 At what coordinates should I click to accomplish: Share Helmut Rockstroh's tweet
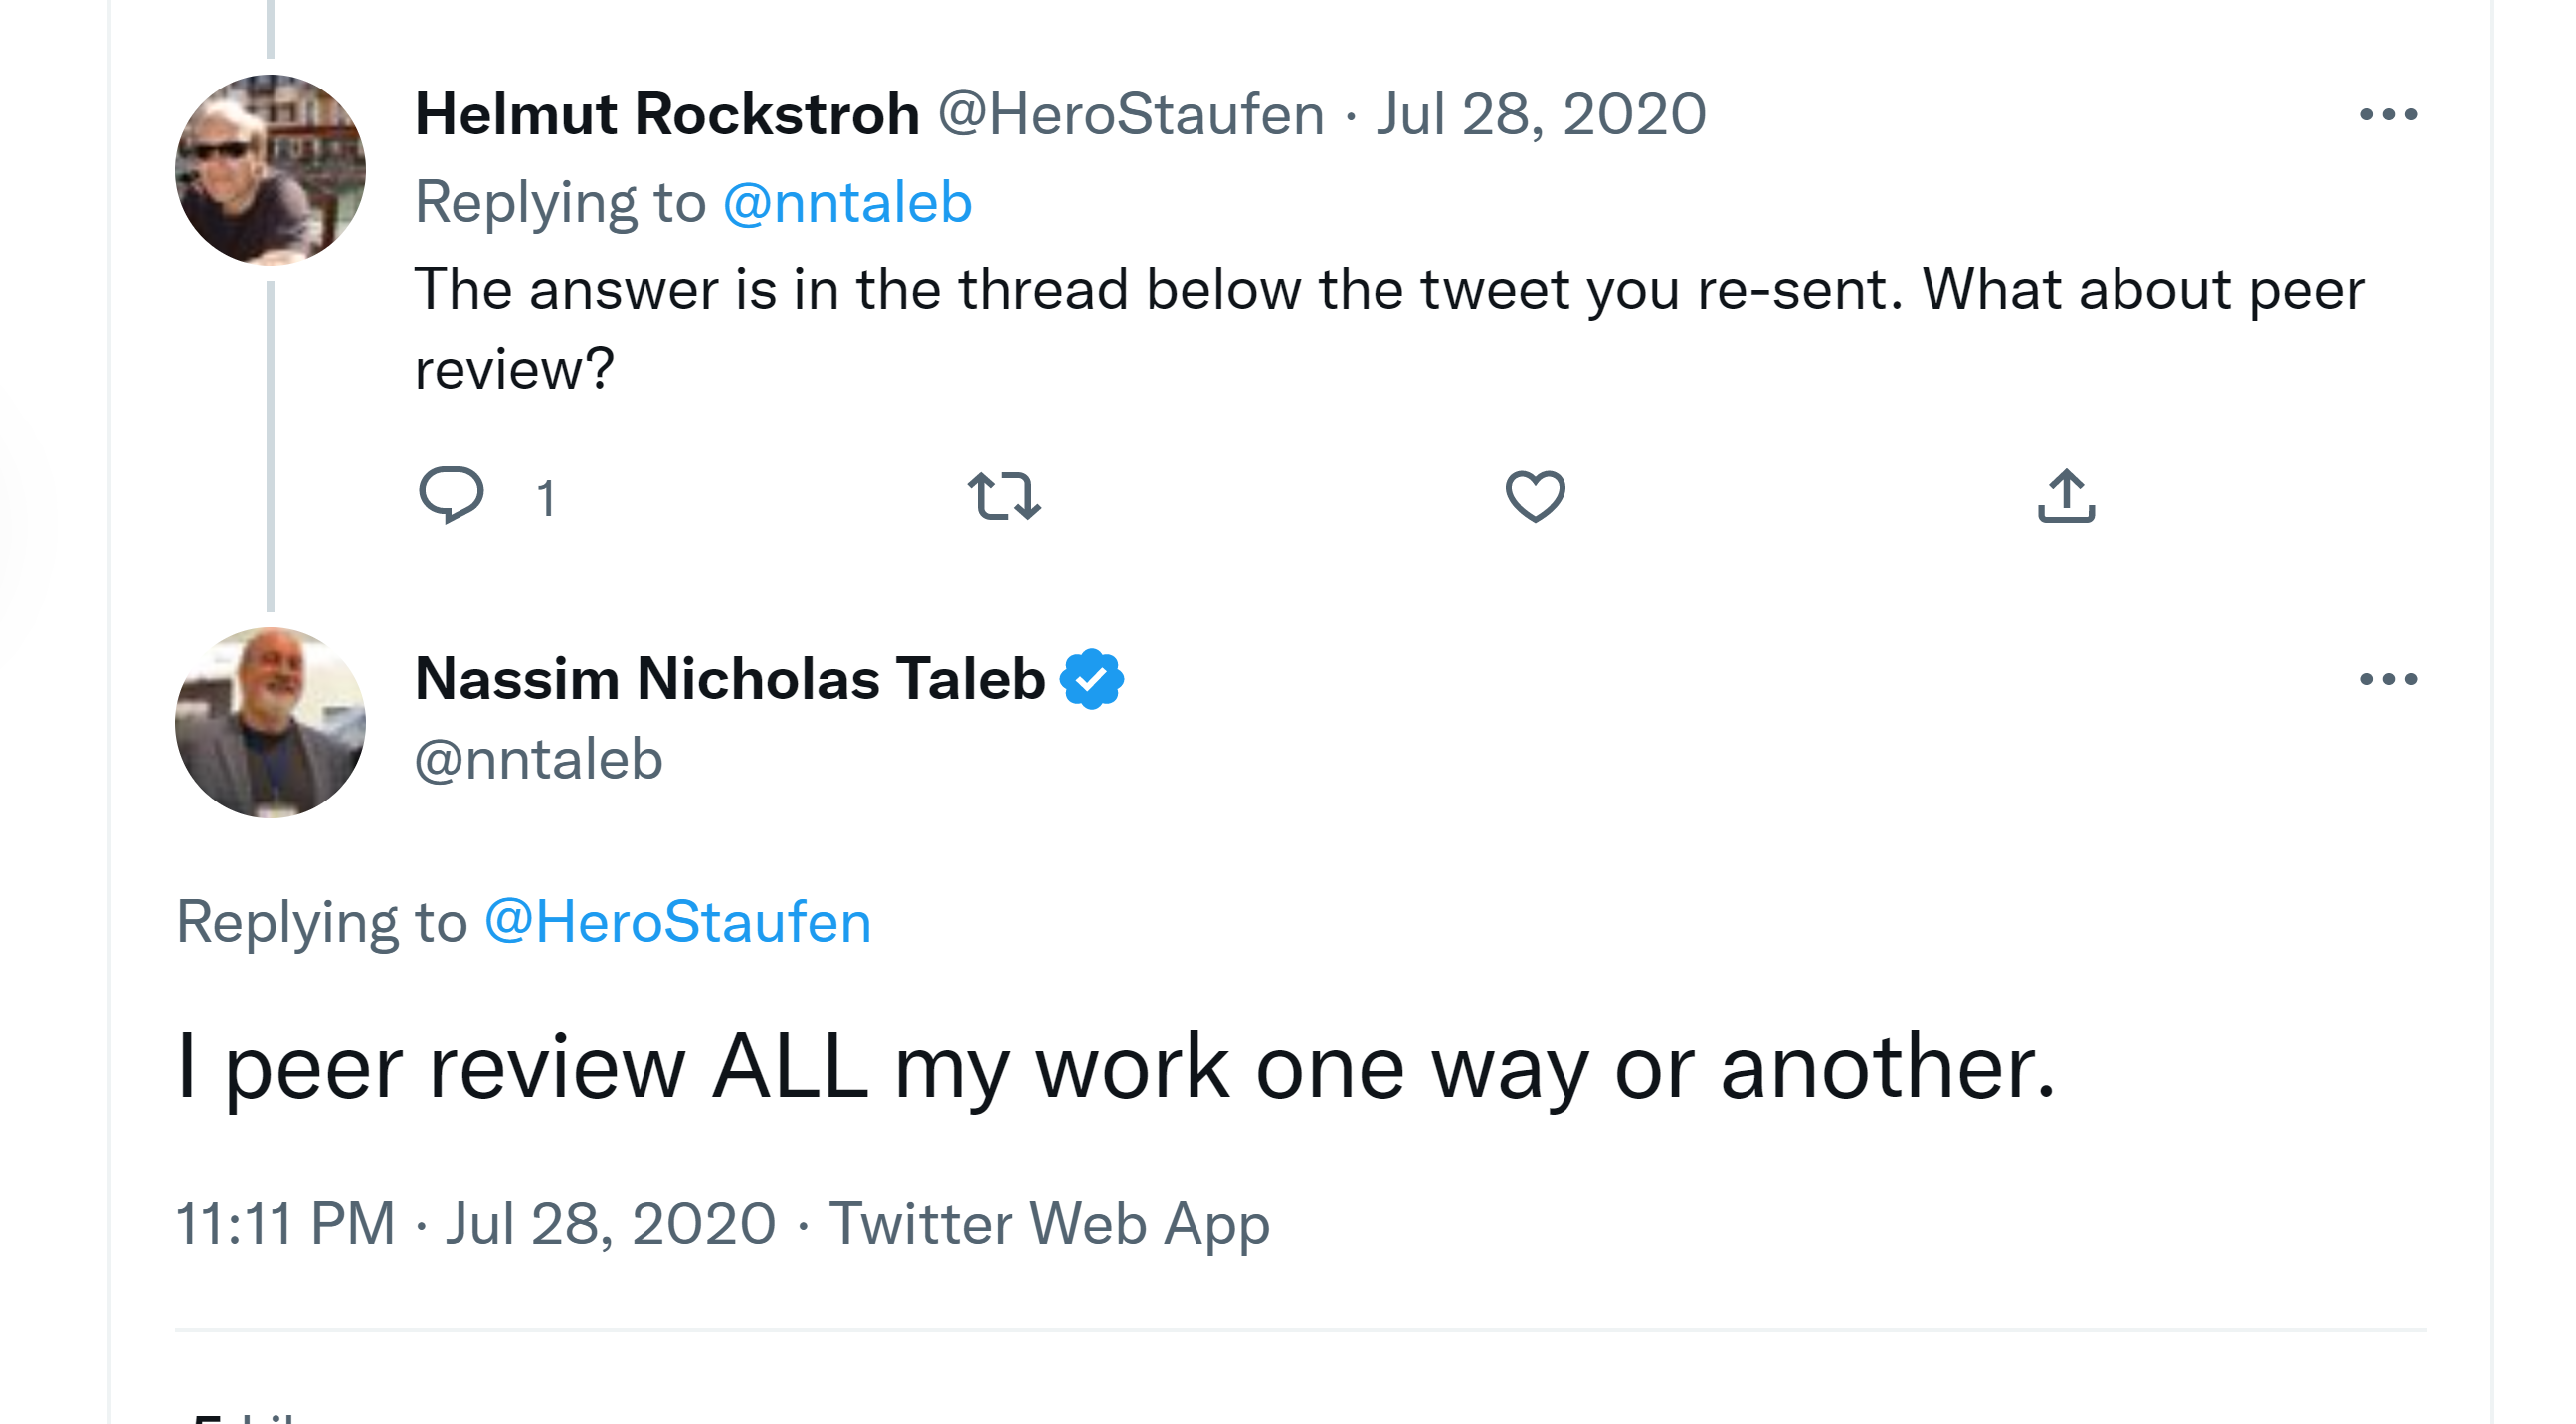pos(2066,496)
